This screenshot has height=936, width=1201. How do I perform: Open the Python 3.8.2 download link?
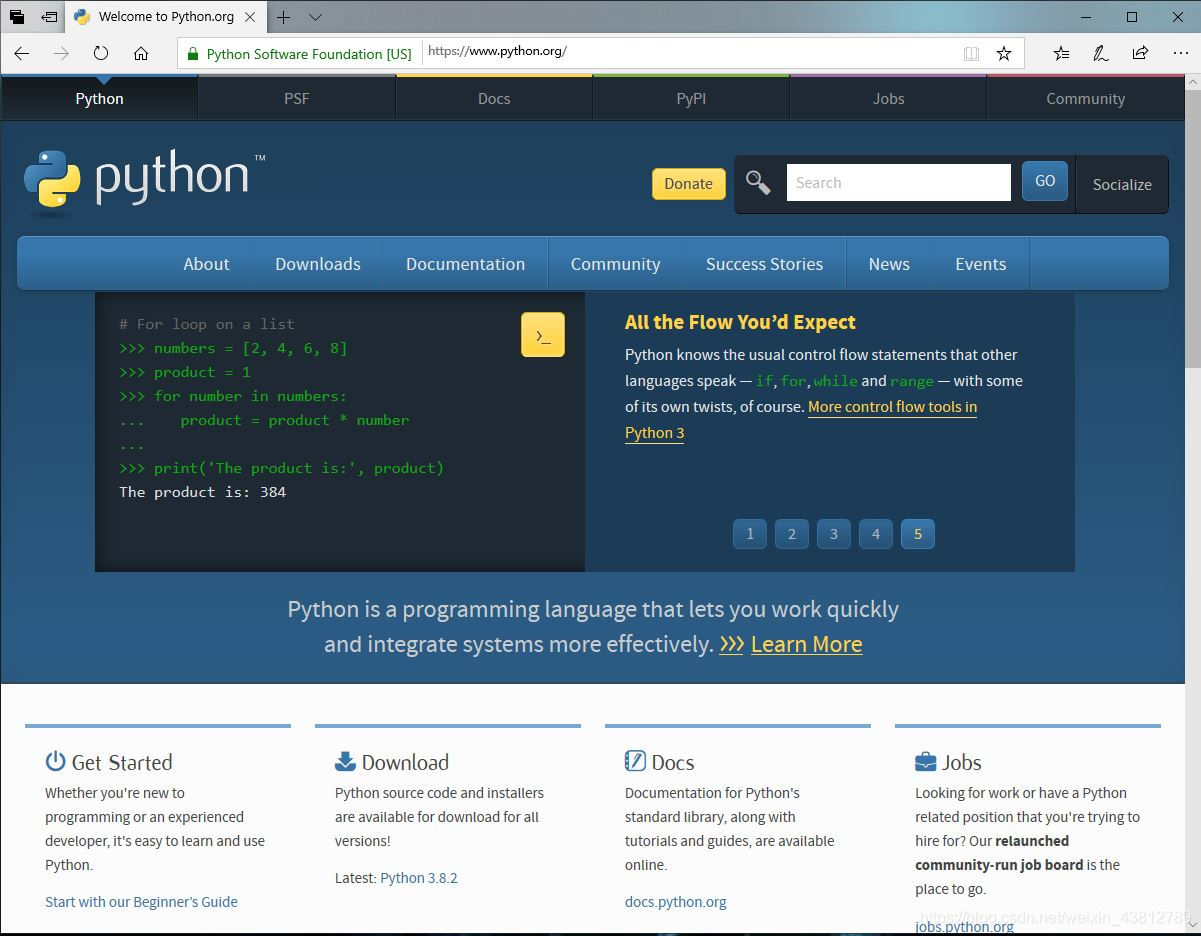point(419,878)
